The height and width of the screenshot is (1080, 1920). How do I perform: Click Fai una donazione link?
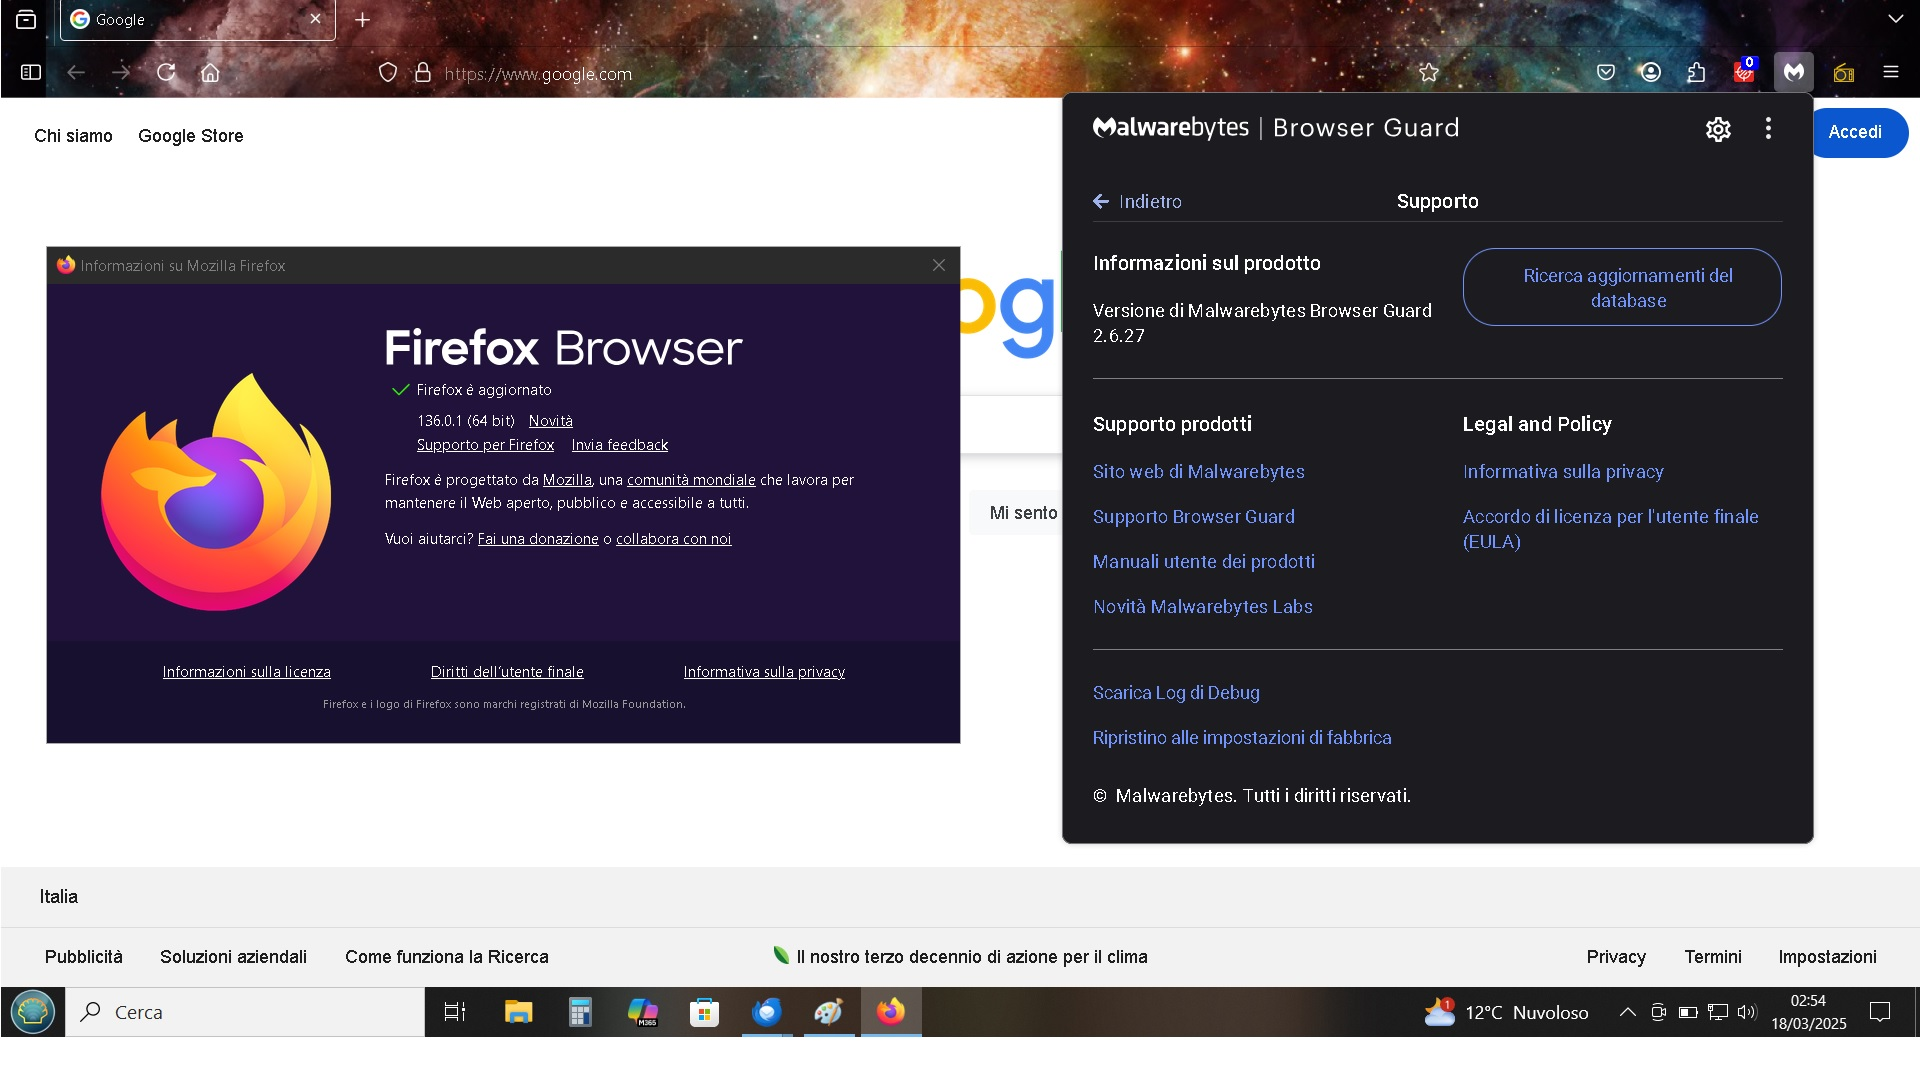538,538
